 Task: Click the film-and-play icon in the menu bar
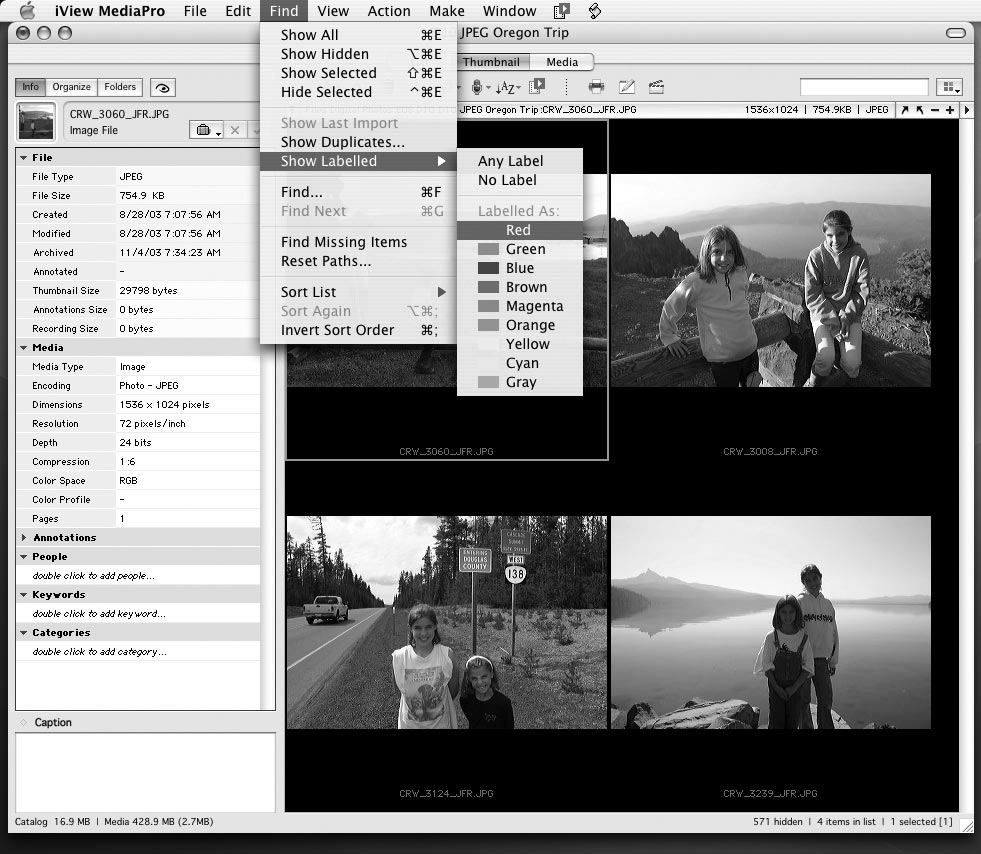pyautogui.click(x=562, y=11)
